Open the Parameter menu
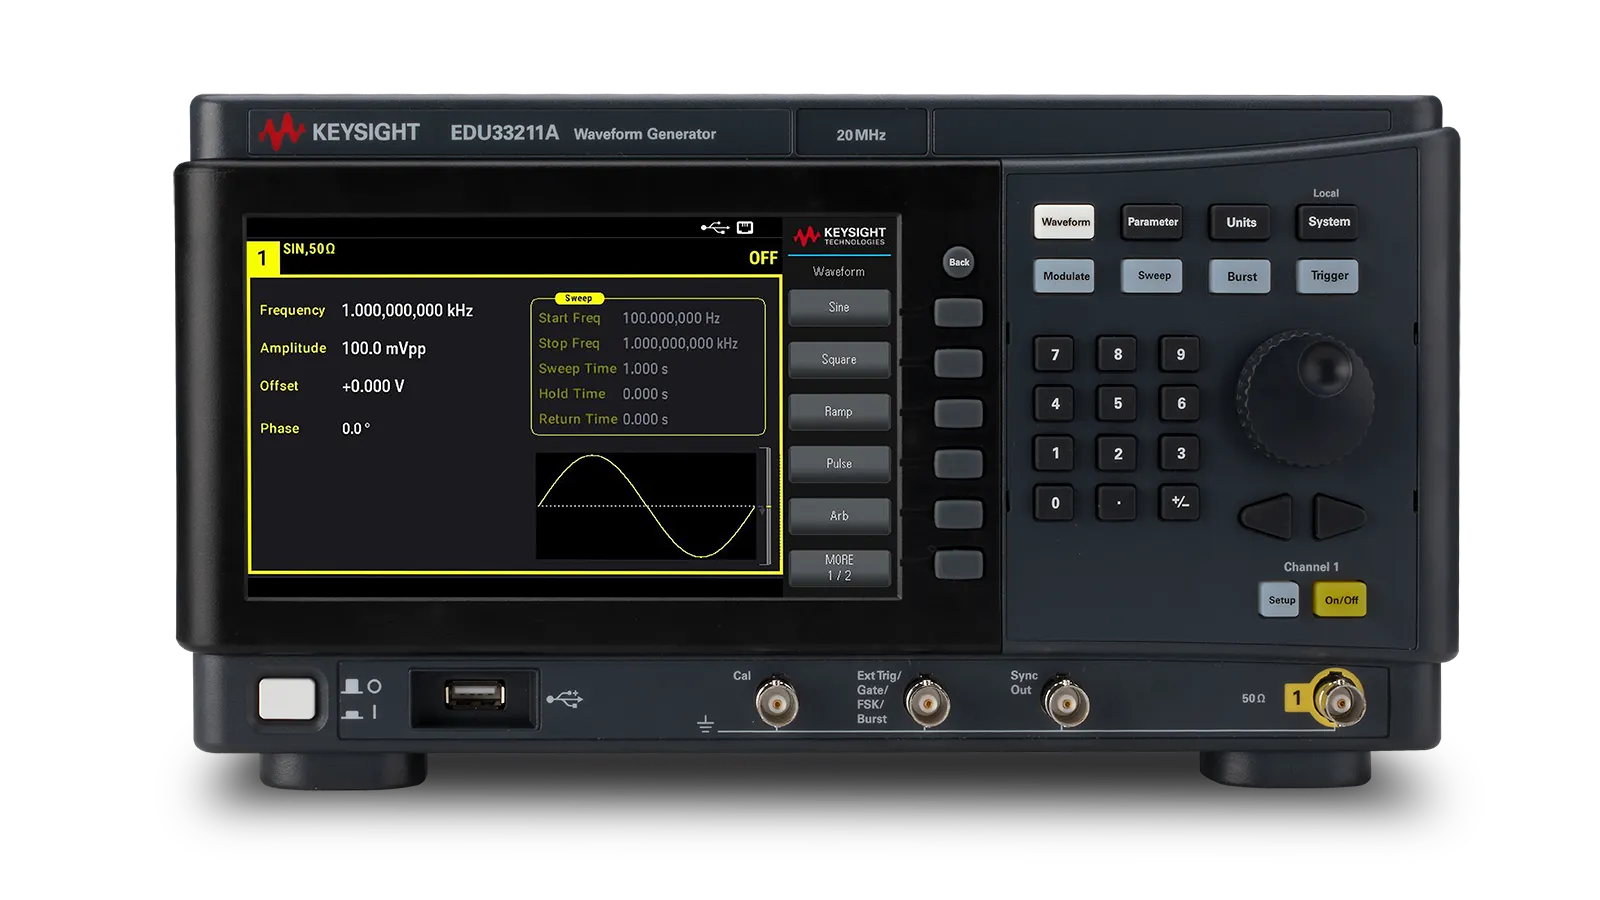 (x=1151, y=222)
